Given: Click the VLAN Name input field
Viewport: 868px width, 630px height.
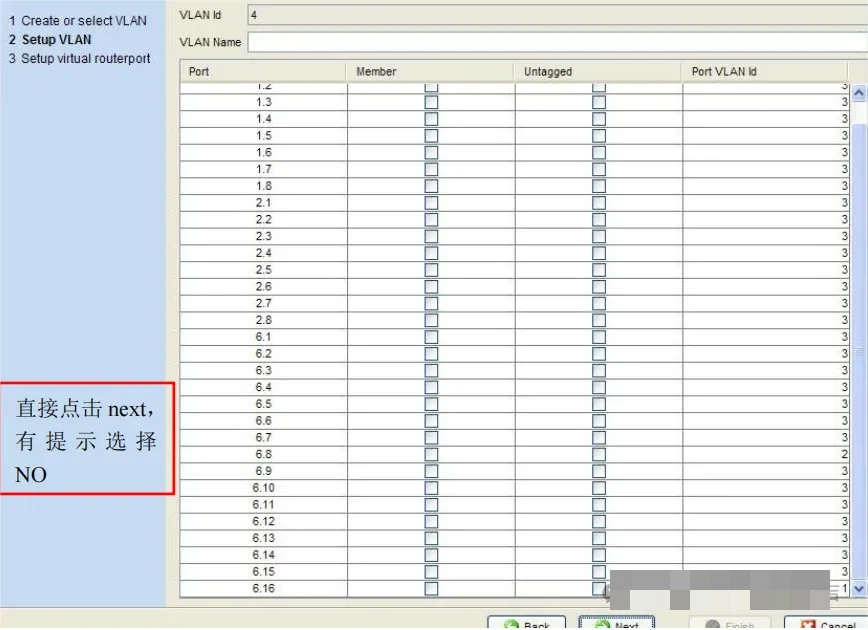Looking at the screenshot, I should click(555, 42).
